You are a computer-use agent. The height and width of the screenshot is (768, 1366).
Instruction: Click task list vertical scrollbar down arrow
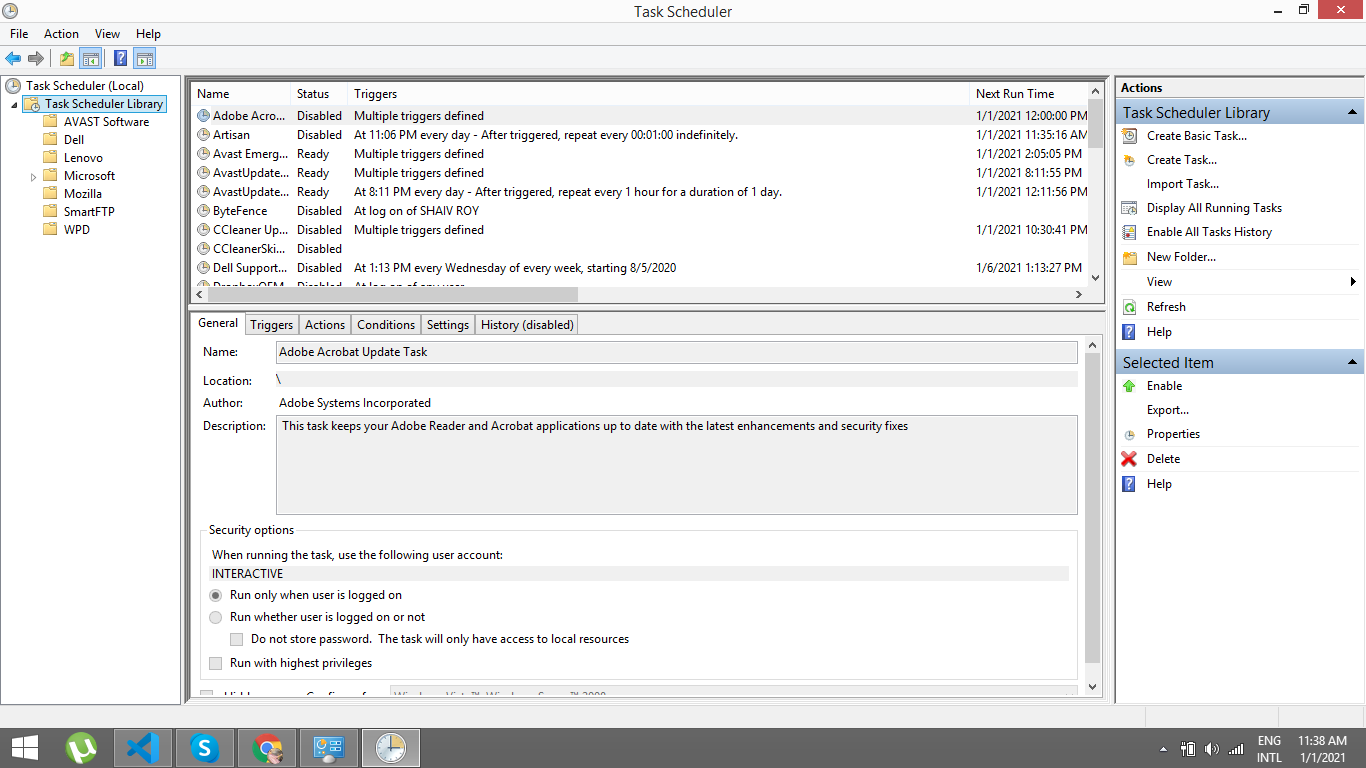coord(1096,278)
